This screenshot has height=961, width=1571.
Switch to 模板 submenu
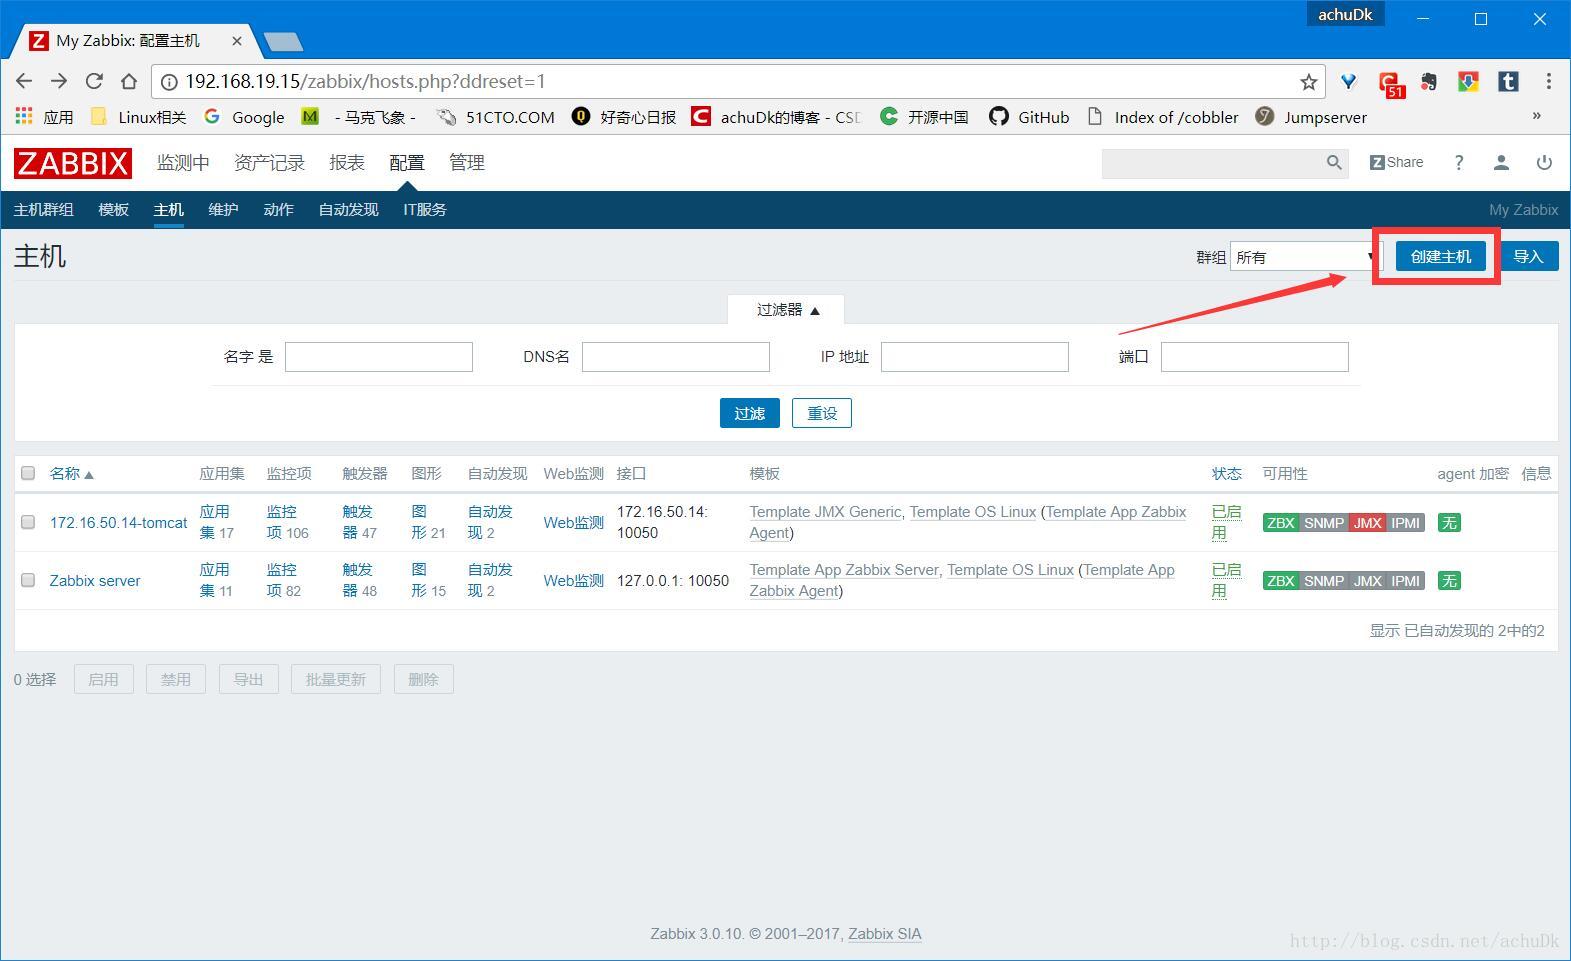(113, 209)
